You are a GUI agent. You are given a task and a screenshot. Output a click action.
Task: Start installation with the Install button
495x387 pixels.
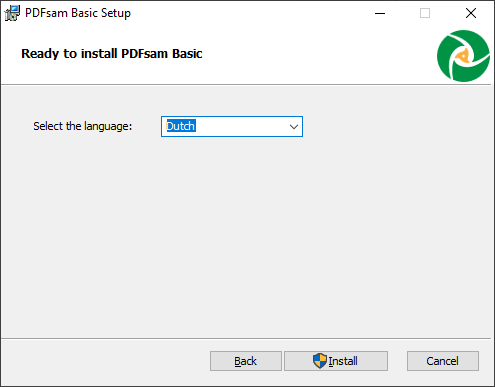pyautogui.click(x=336, y=361)
